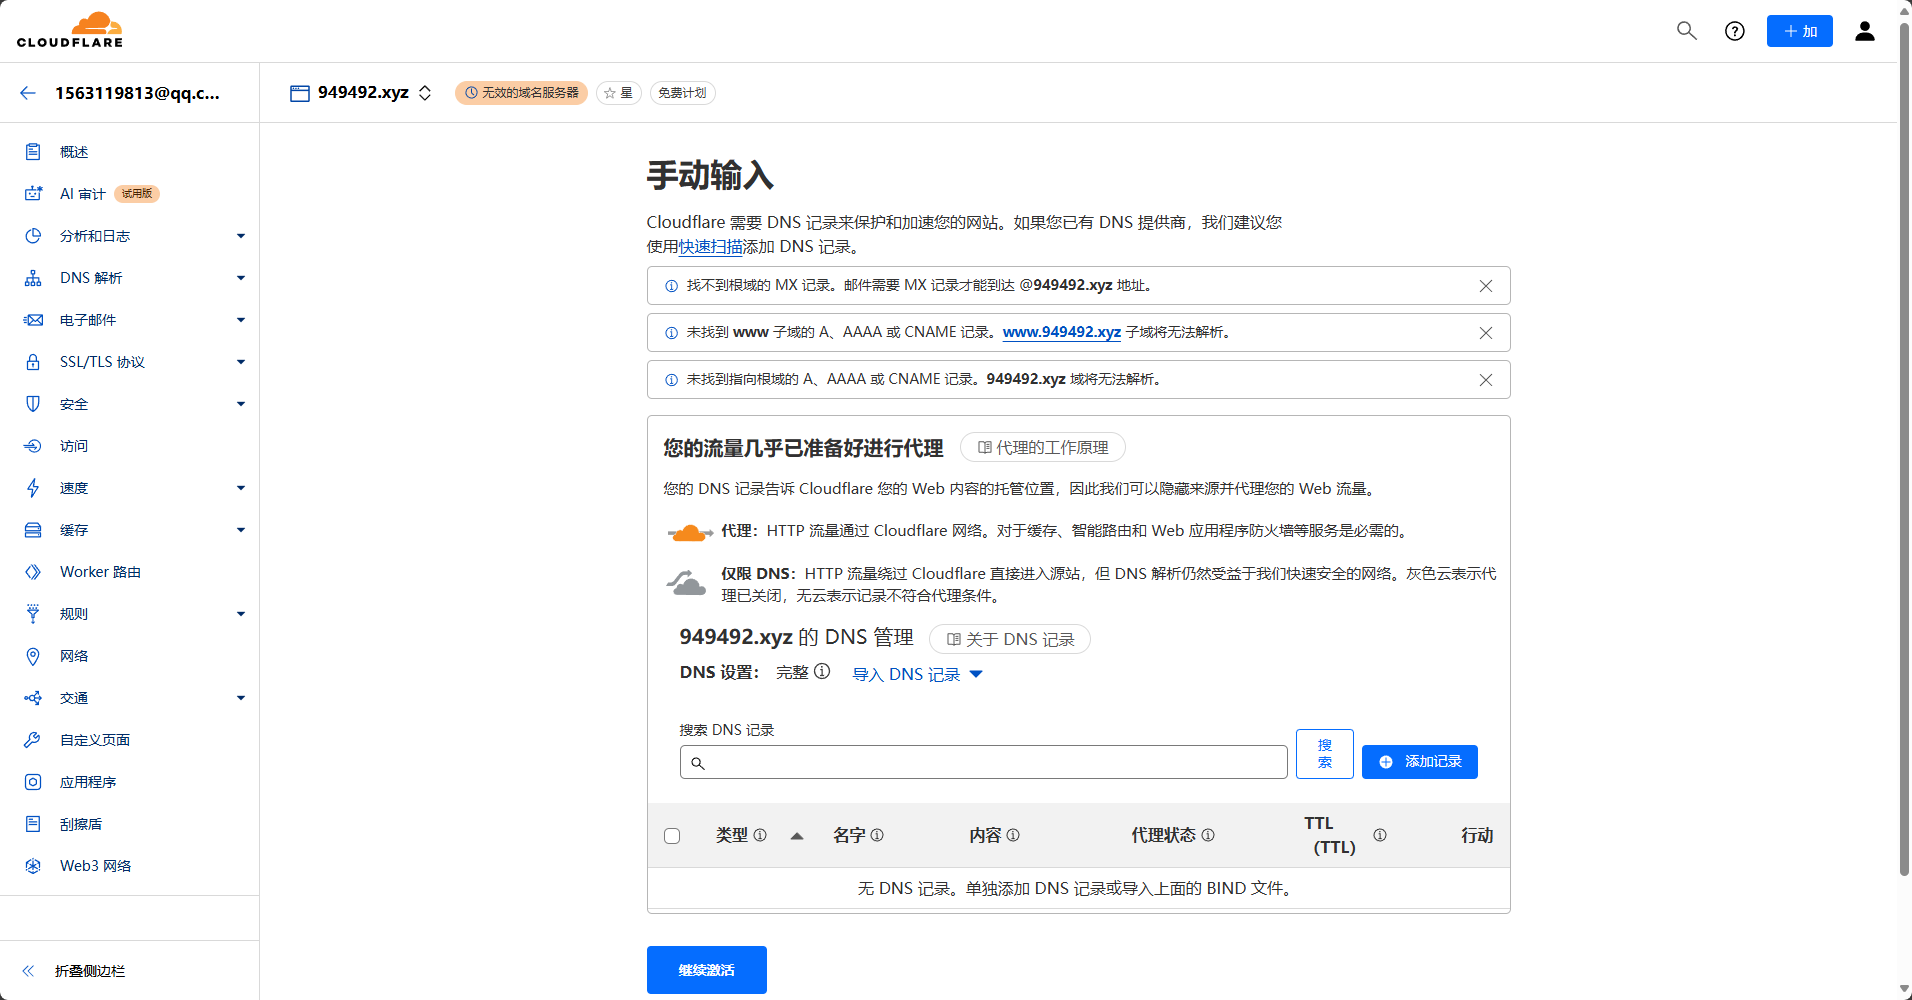
Task: Follow the www.949492.xyz link
Action: (x=1062, y=332)
